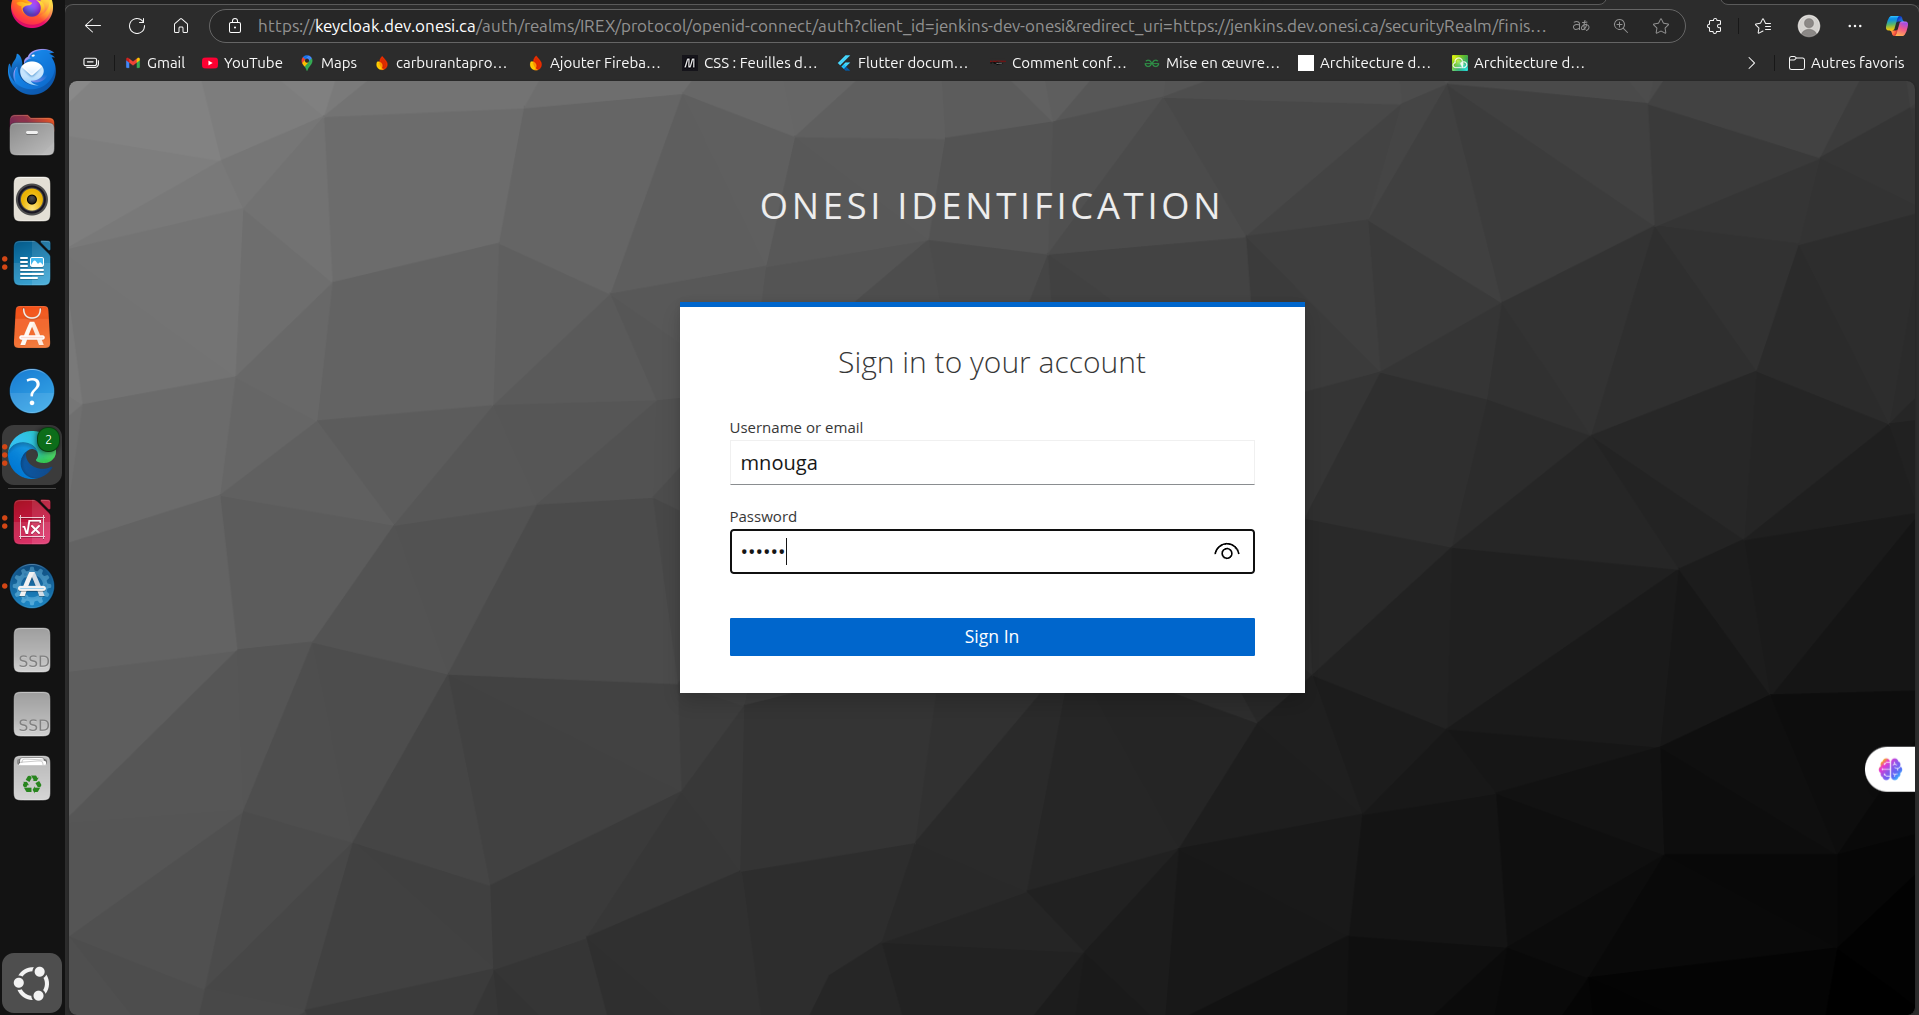This screenshot has height=1015, width=1919.
Task: Open the Trash from the dock
Action: pyautogui.click(x=32, y=779)
